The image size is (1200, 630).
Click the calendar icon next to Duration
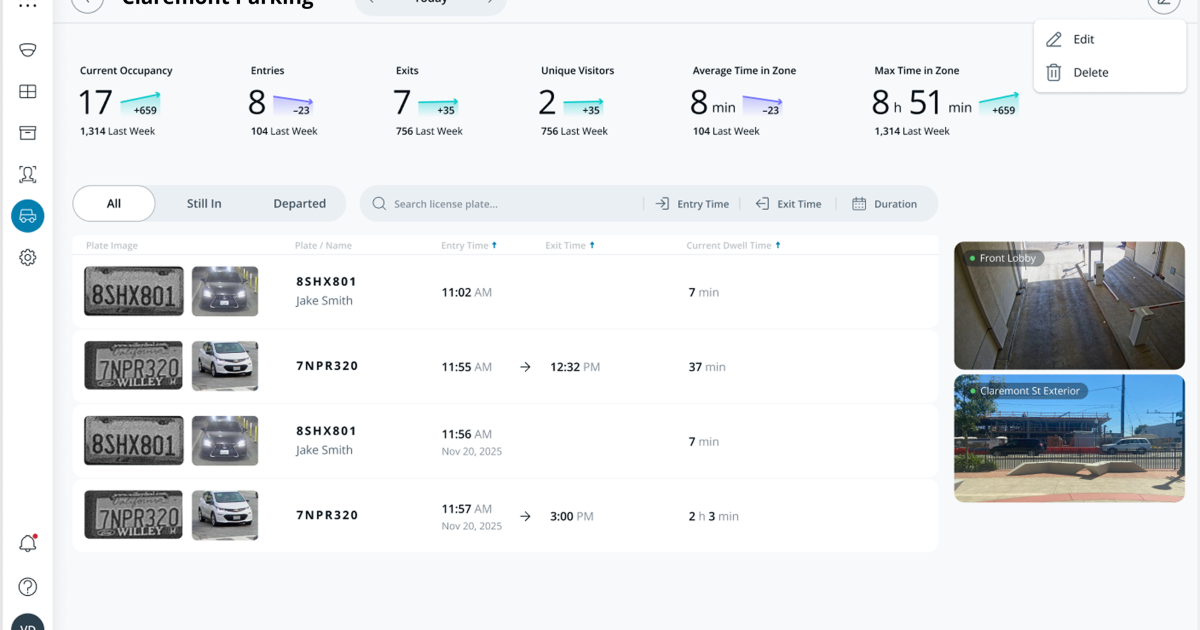(x=859, y=204)
